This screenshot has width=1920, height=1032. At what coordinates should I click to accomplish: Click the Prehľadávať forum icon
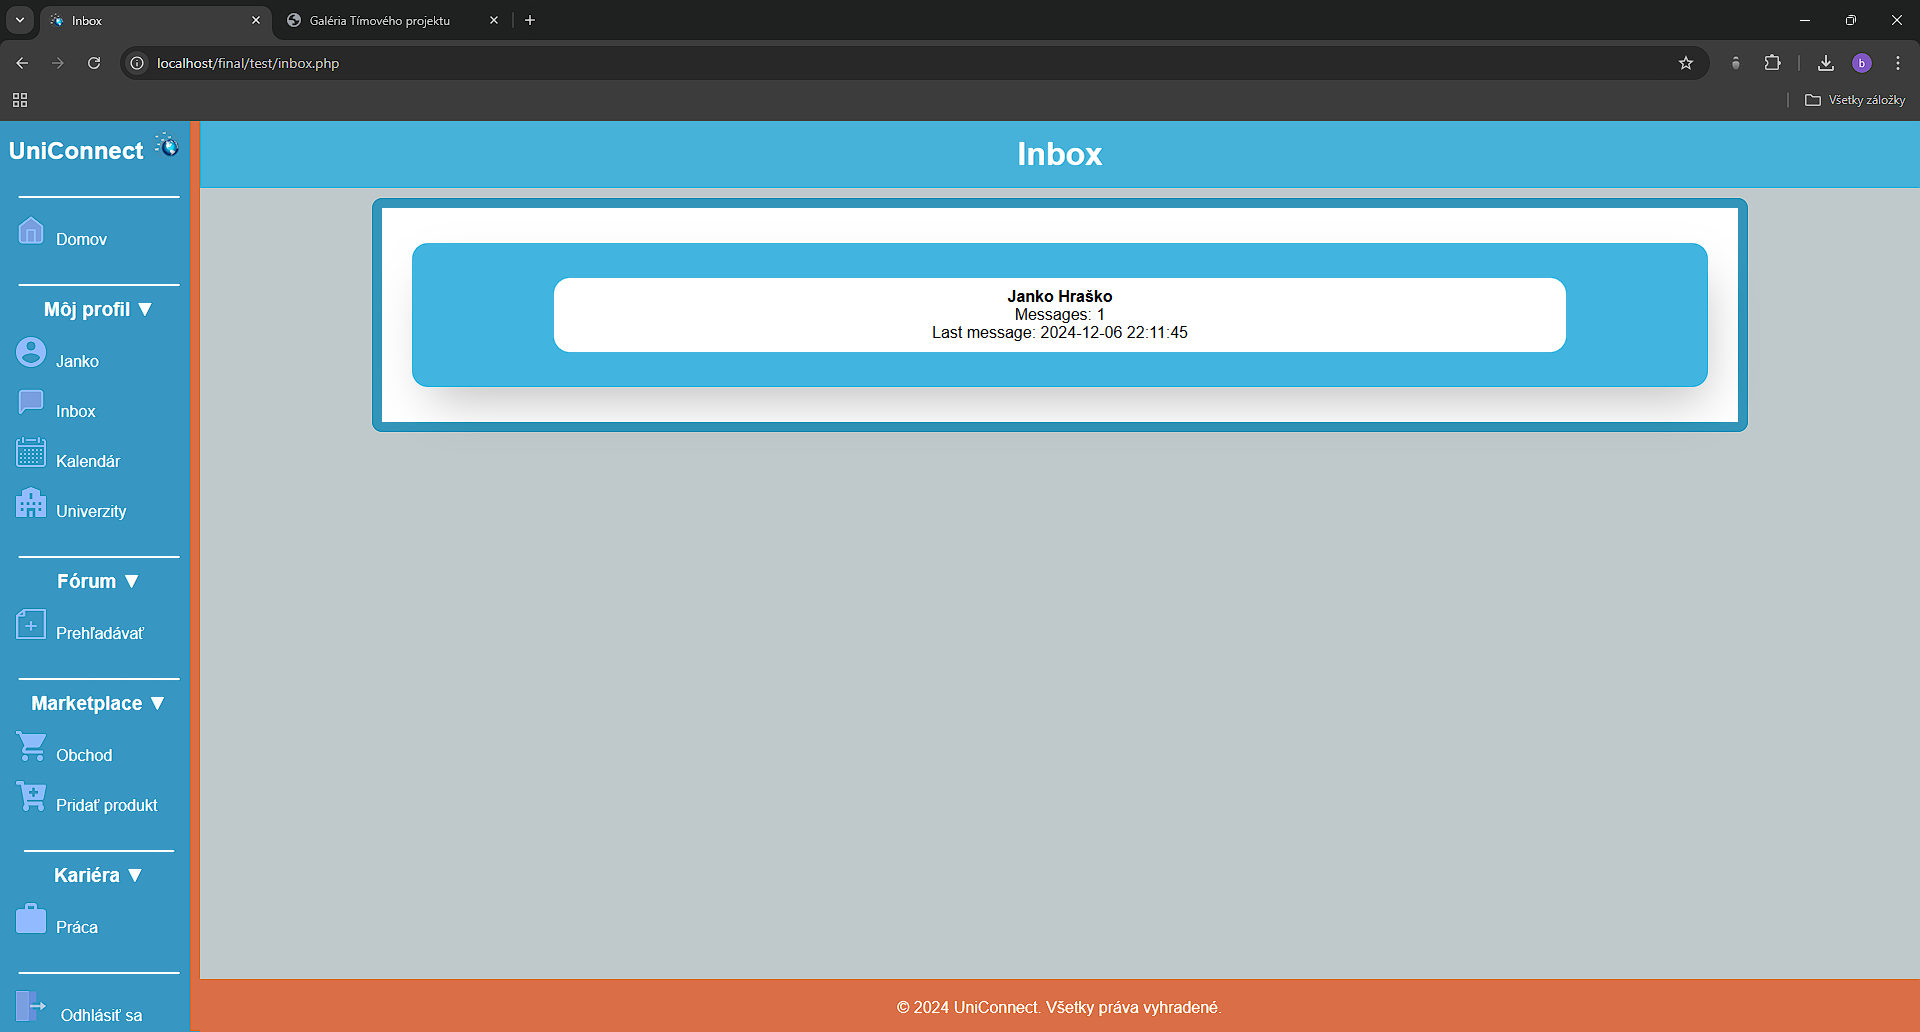pos(31,624)
